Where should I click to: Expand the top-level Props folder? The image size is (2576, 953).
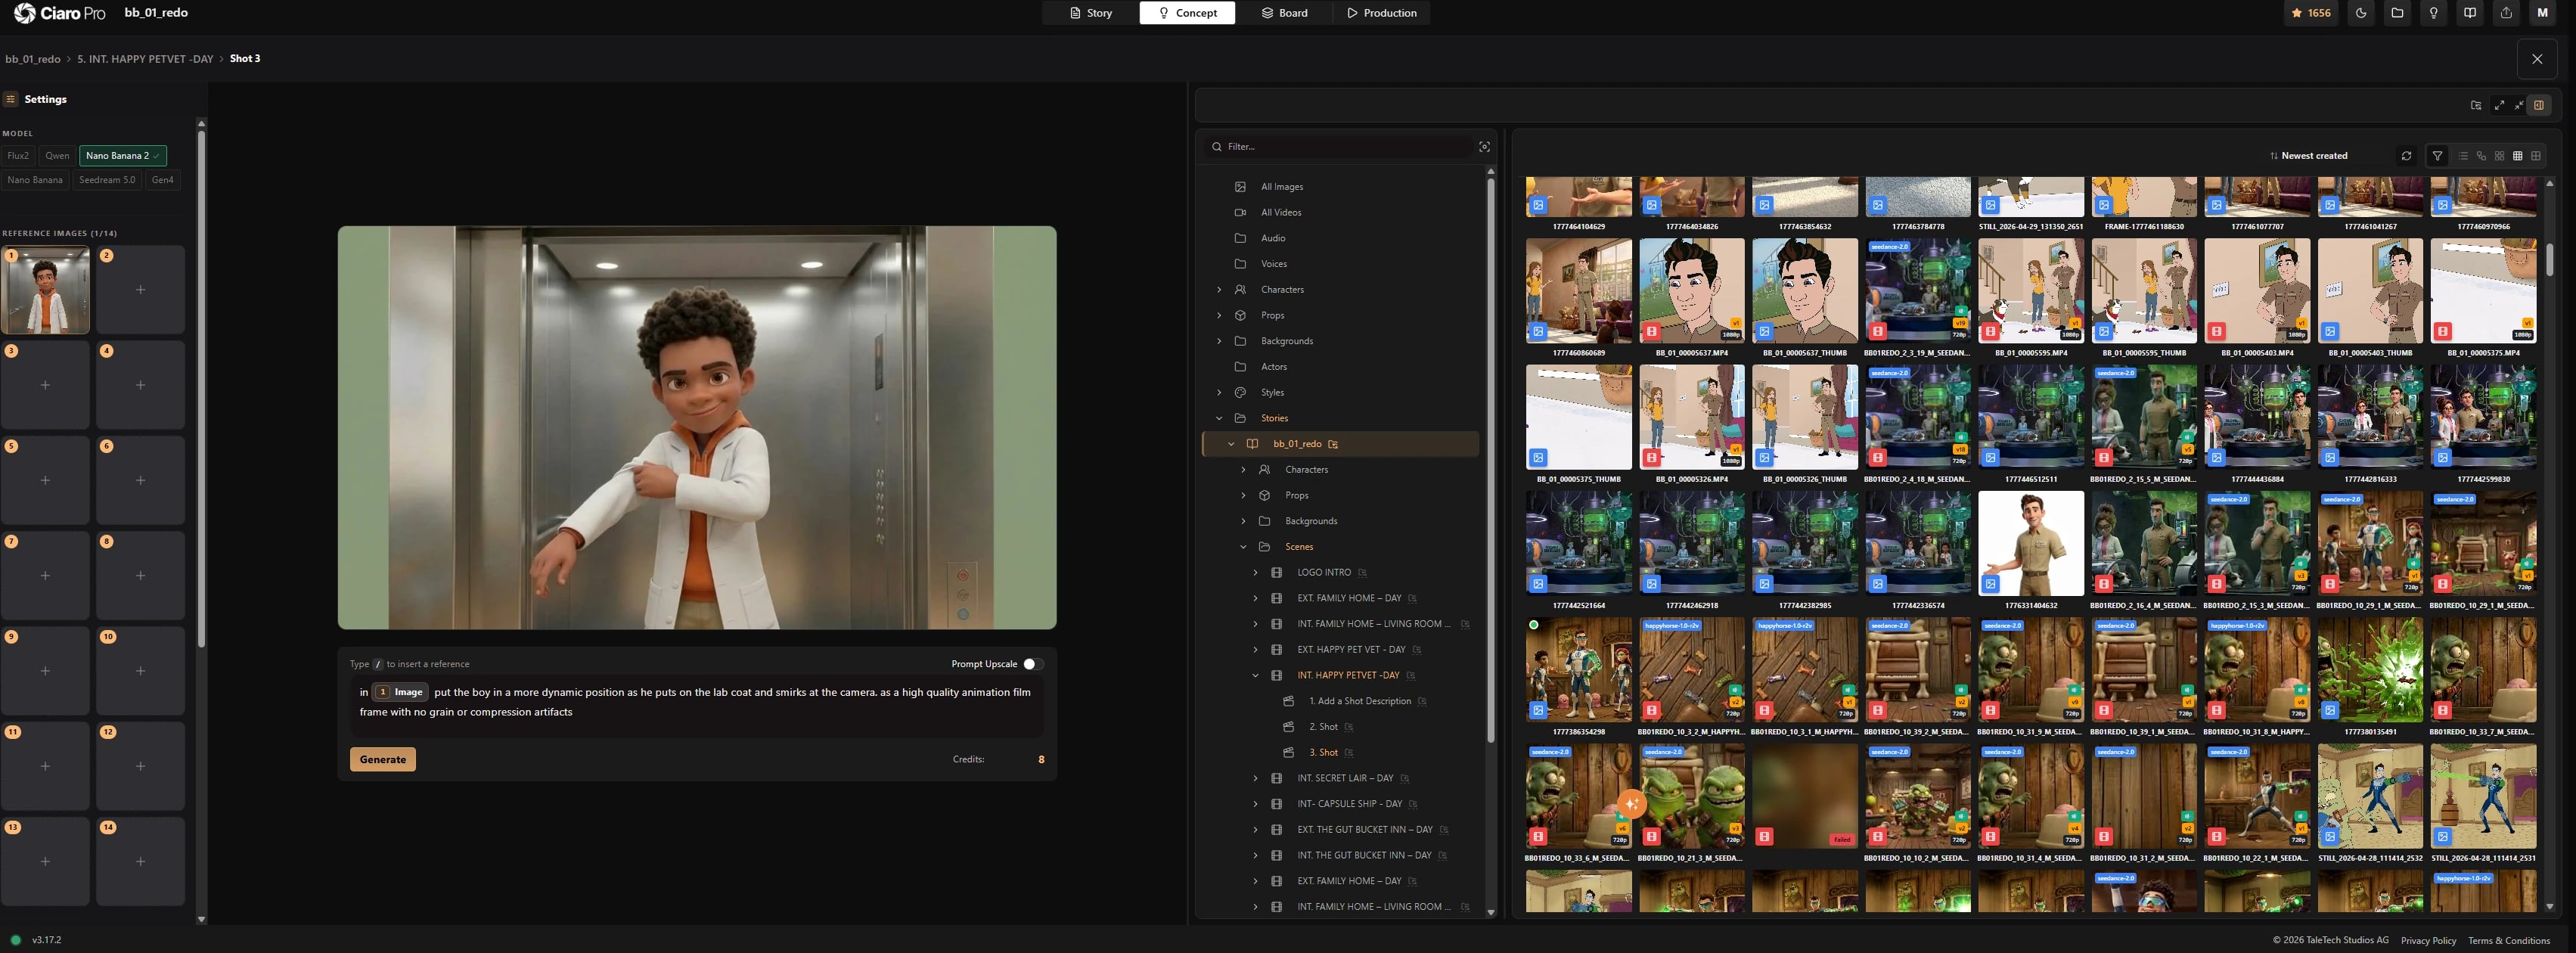(x=1218, y=316)
